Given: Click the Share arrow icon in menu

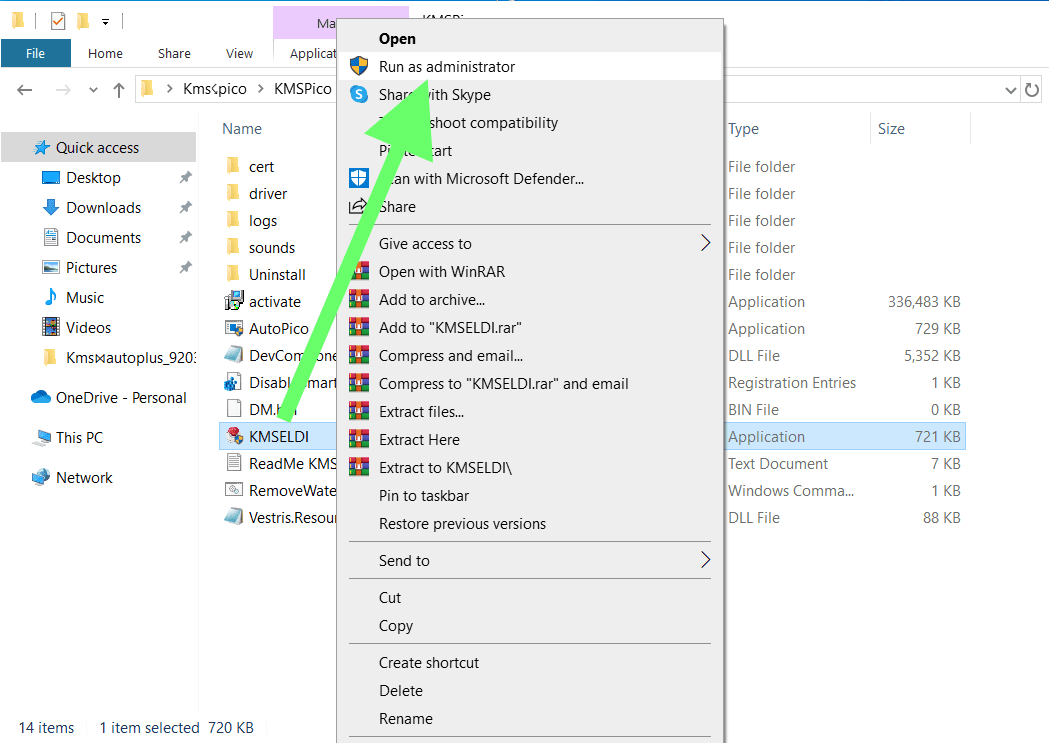Looking at the screenshot, I should (x=359, y=206).
